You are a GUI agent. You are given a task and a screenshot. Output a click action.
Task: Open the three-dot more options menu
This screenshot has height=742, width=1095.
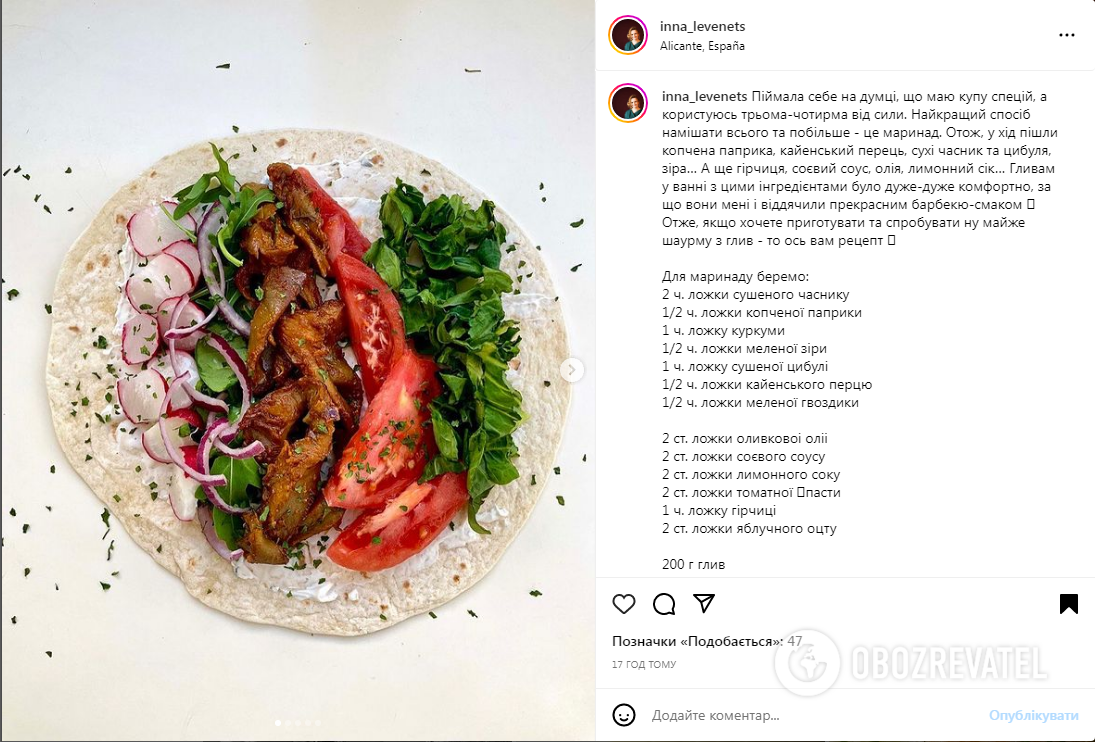1066,35
